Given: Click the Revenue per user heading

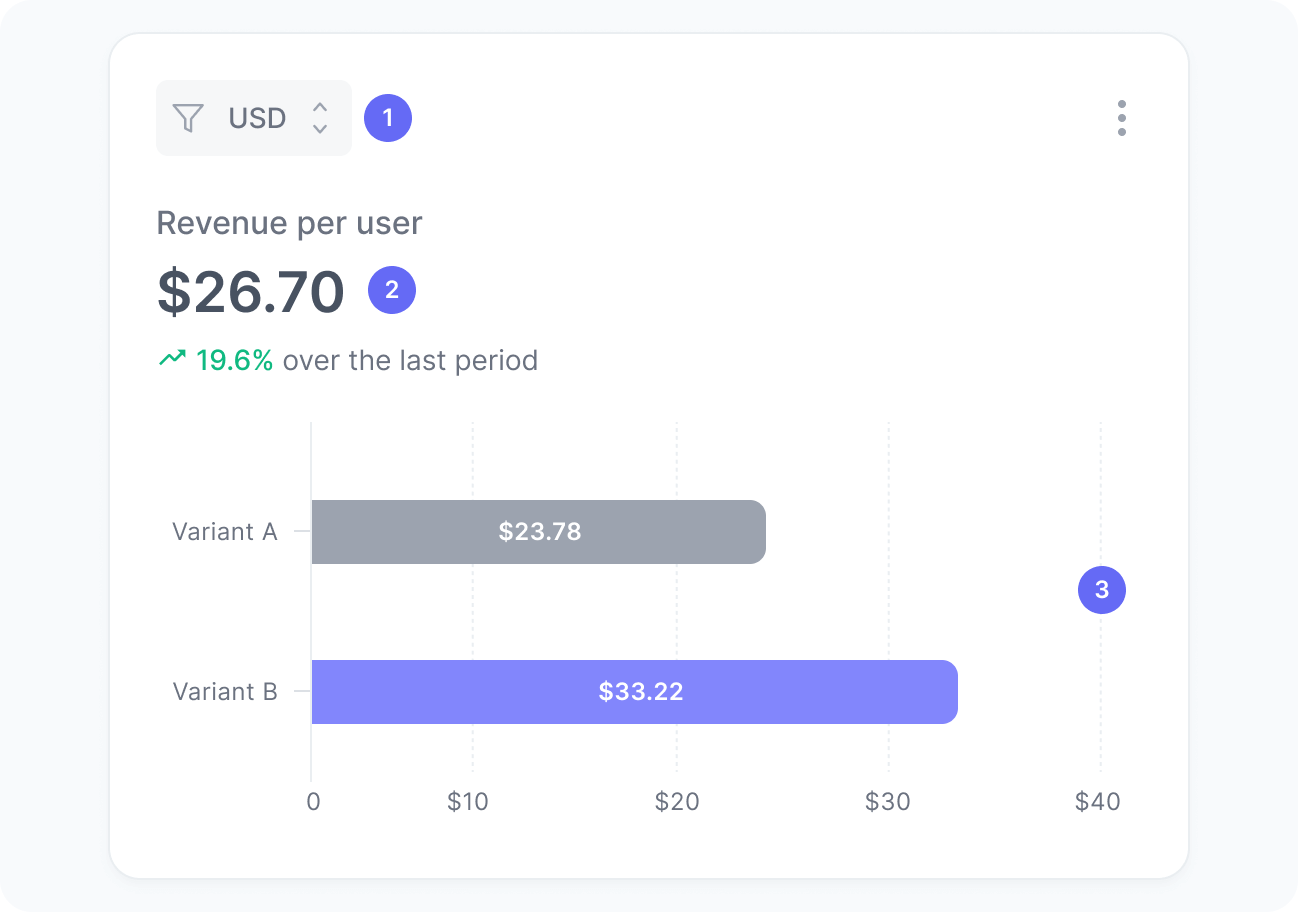Looking at the screenshot, I should coord(289,223).
